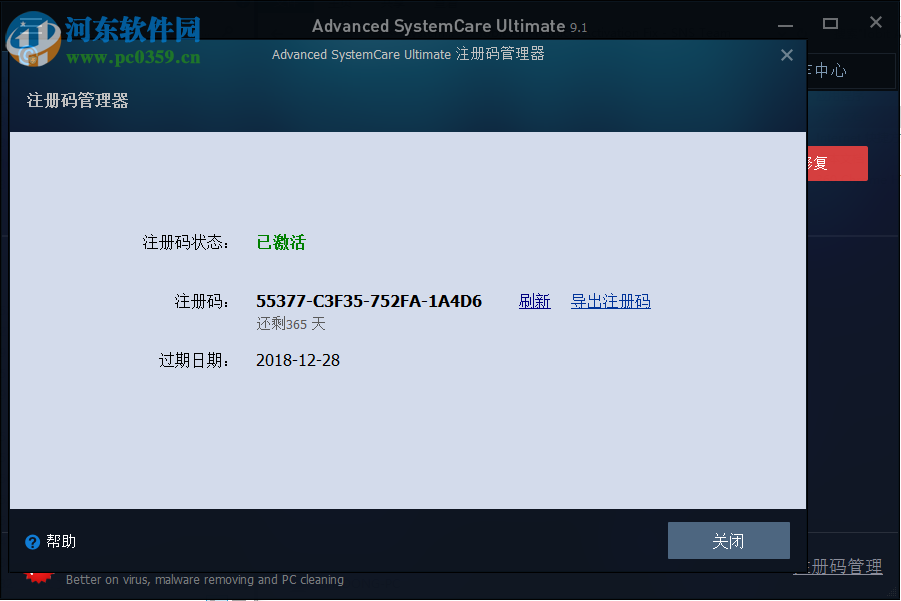Click the 还剩365 天 remaining days text
This screenshot has height=601, width=901.
(290, 323)
